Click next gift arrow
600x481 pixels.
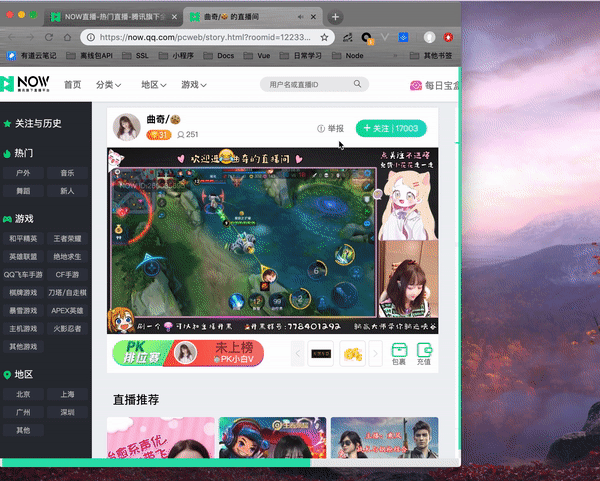[x=375, y=354]
